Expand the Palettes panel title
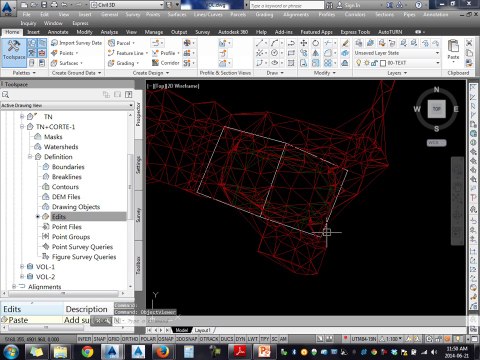Screen dimensions: 480x360 pyautogui.click(x=24, y=73)
